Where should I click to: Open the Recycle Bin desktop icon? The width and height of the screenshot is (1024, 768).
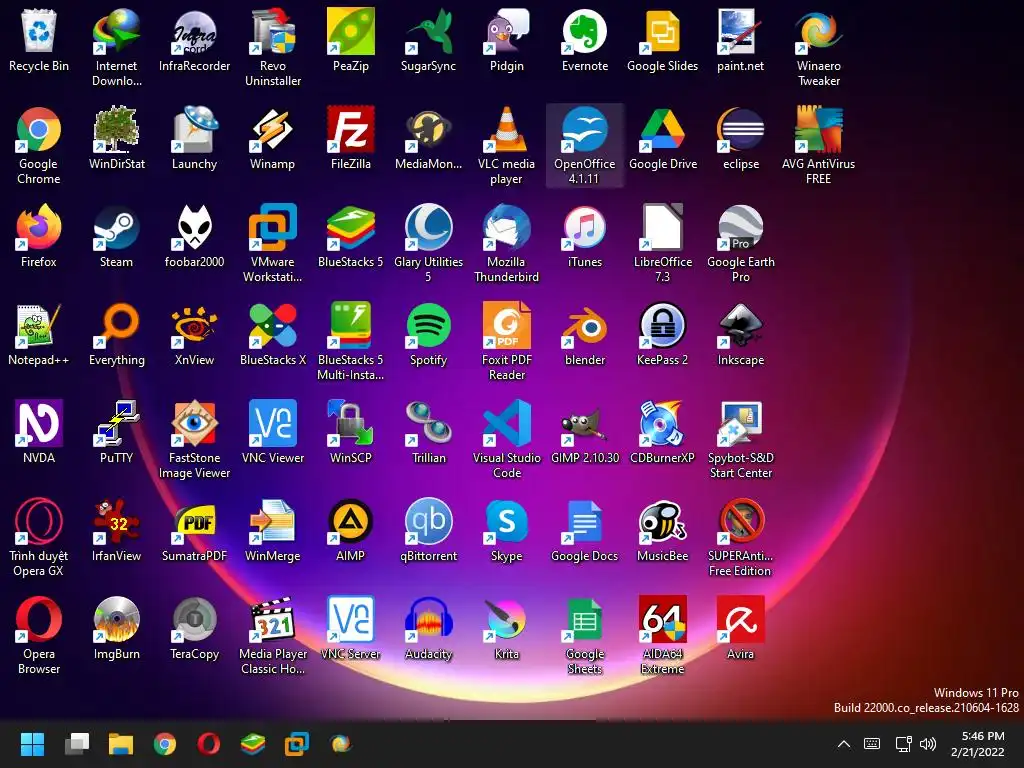pyautogui.click(x=39, y=33)
